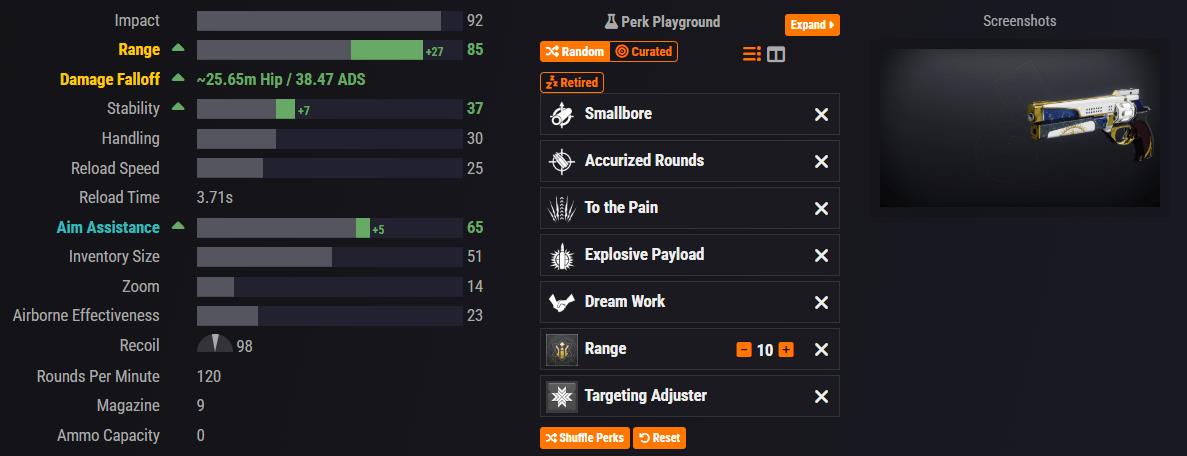The height and width of the screenshot is (456, 1187).
Task: Remove the Explosive Payload perk
Action: [821, 256]
